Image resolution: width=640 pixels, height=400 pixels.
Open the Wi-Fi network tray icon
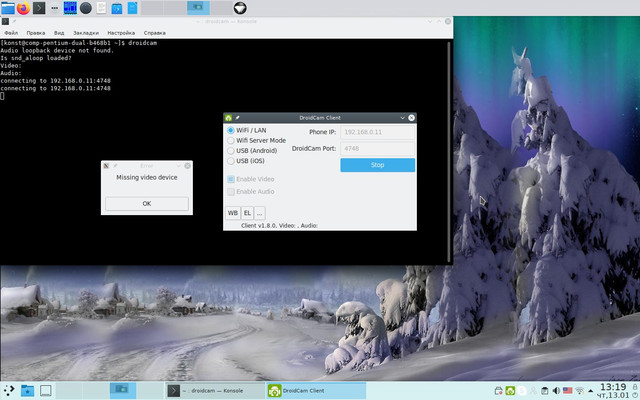579,391
